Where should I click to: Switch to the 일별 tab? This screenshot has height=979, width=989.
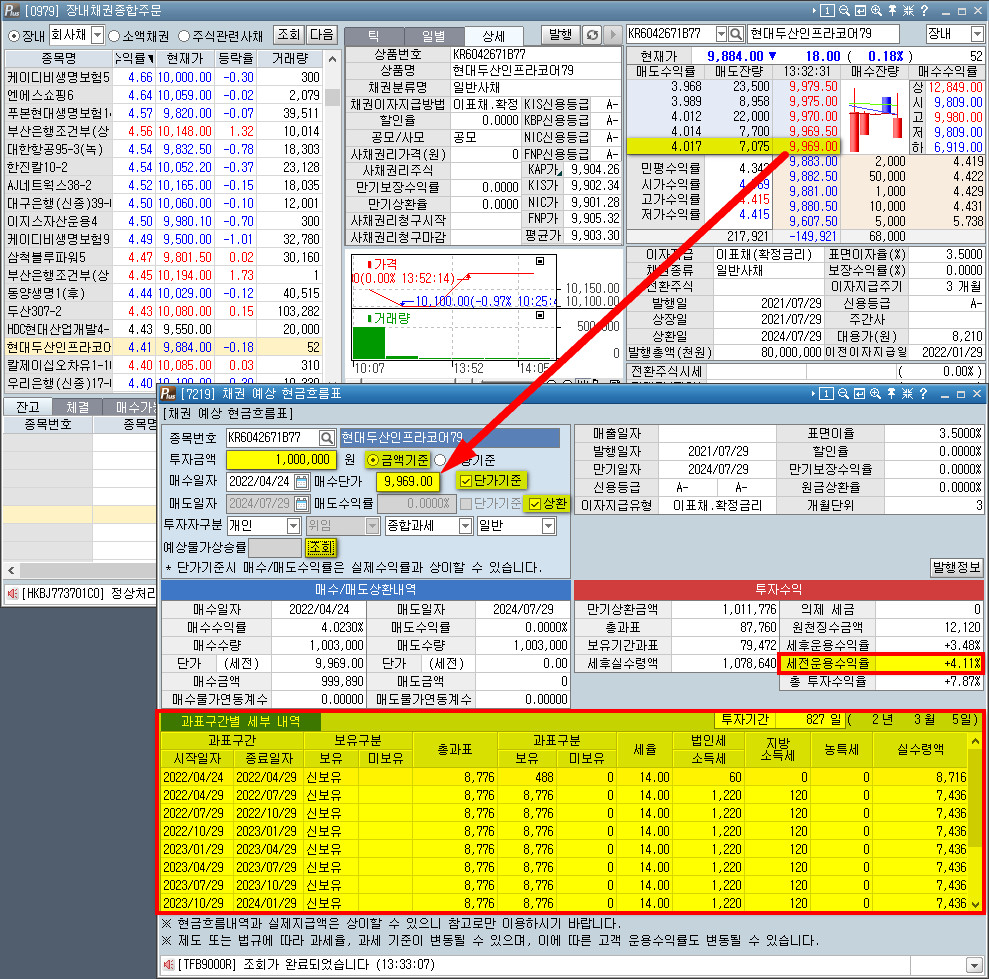[433, 37]
